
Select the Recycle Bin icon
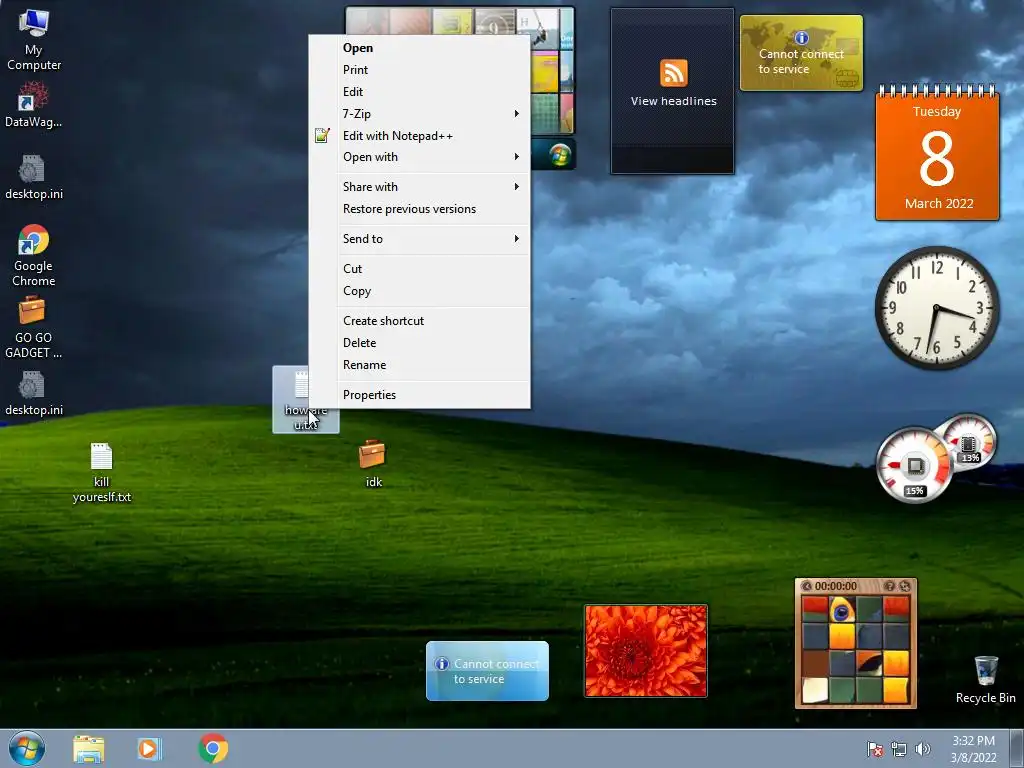click(985, 680)
